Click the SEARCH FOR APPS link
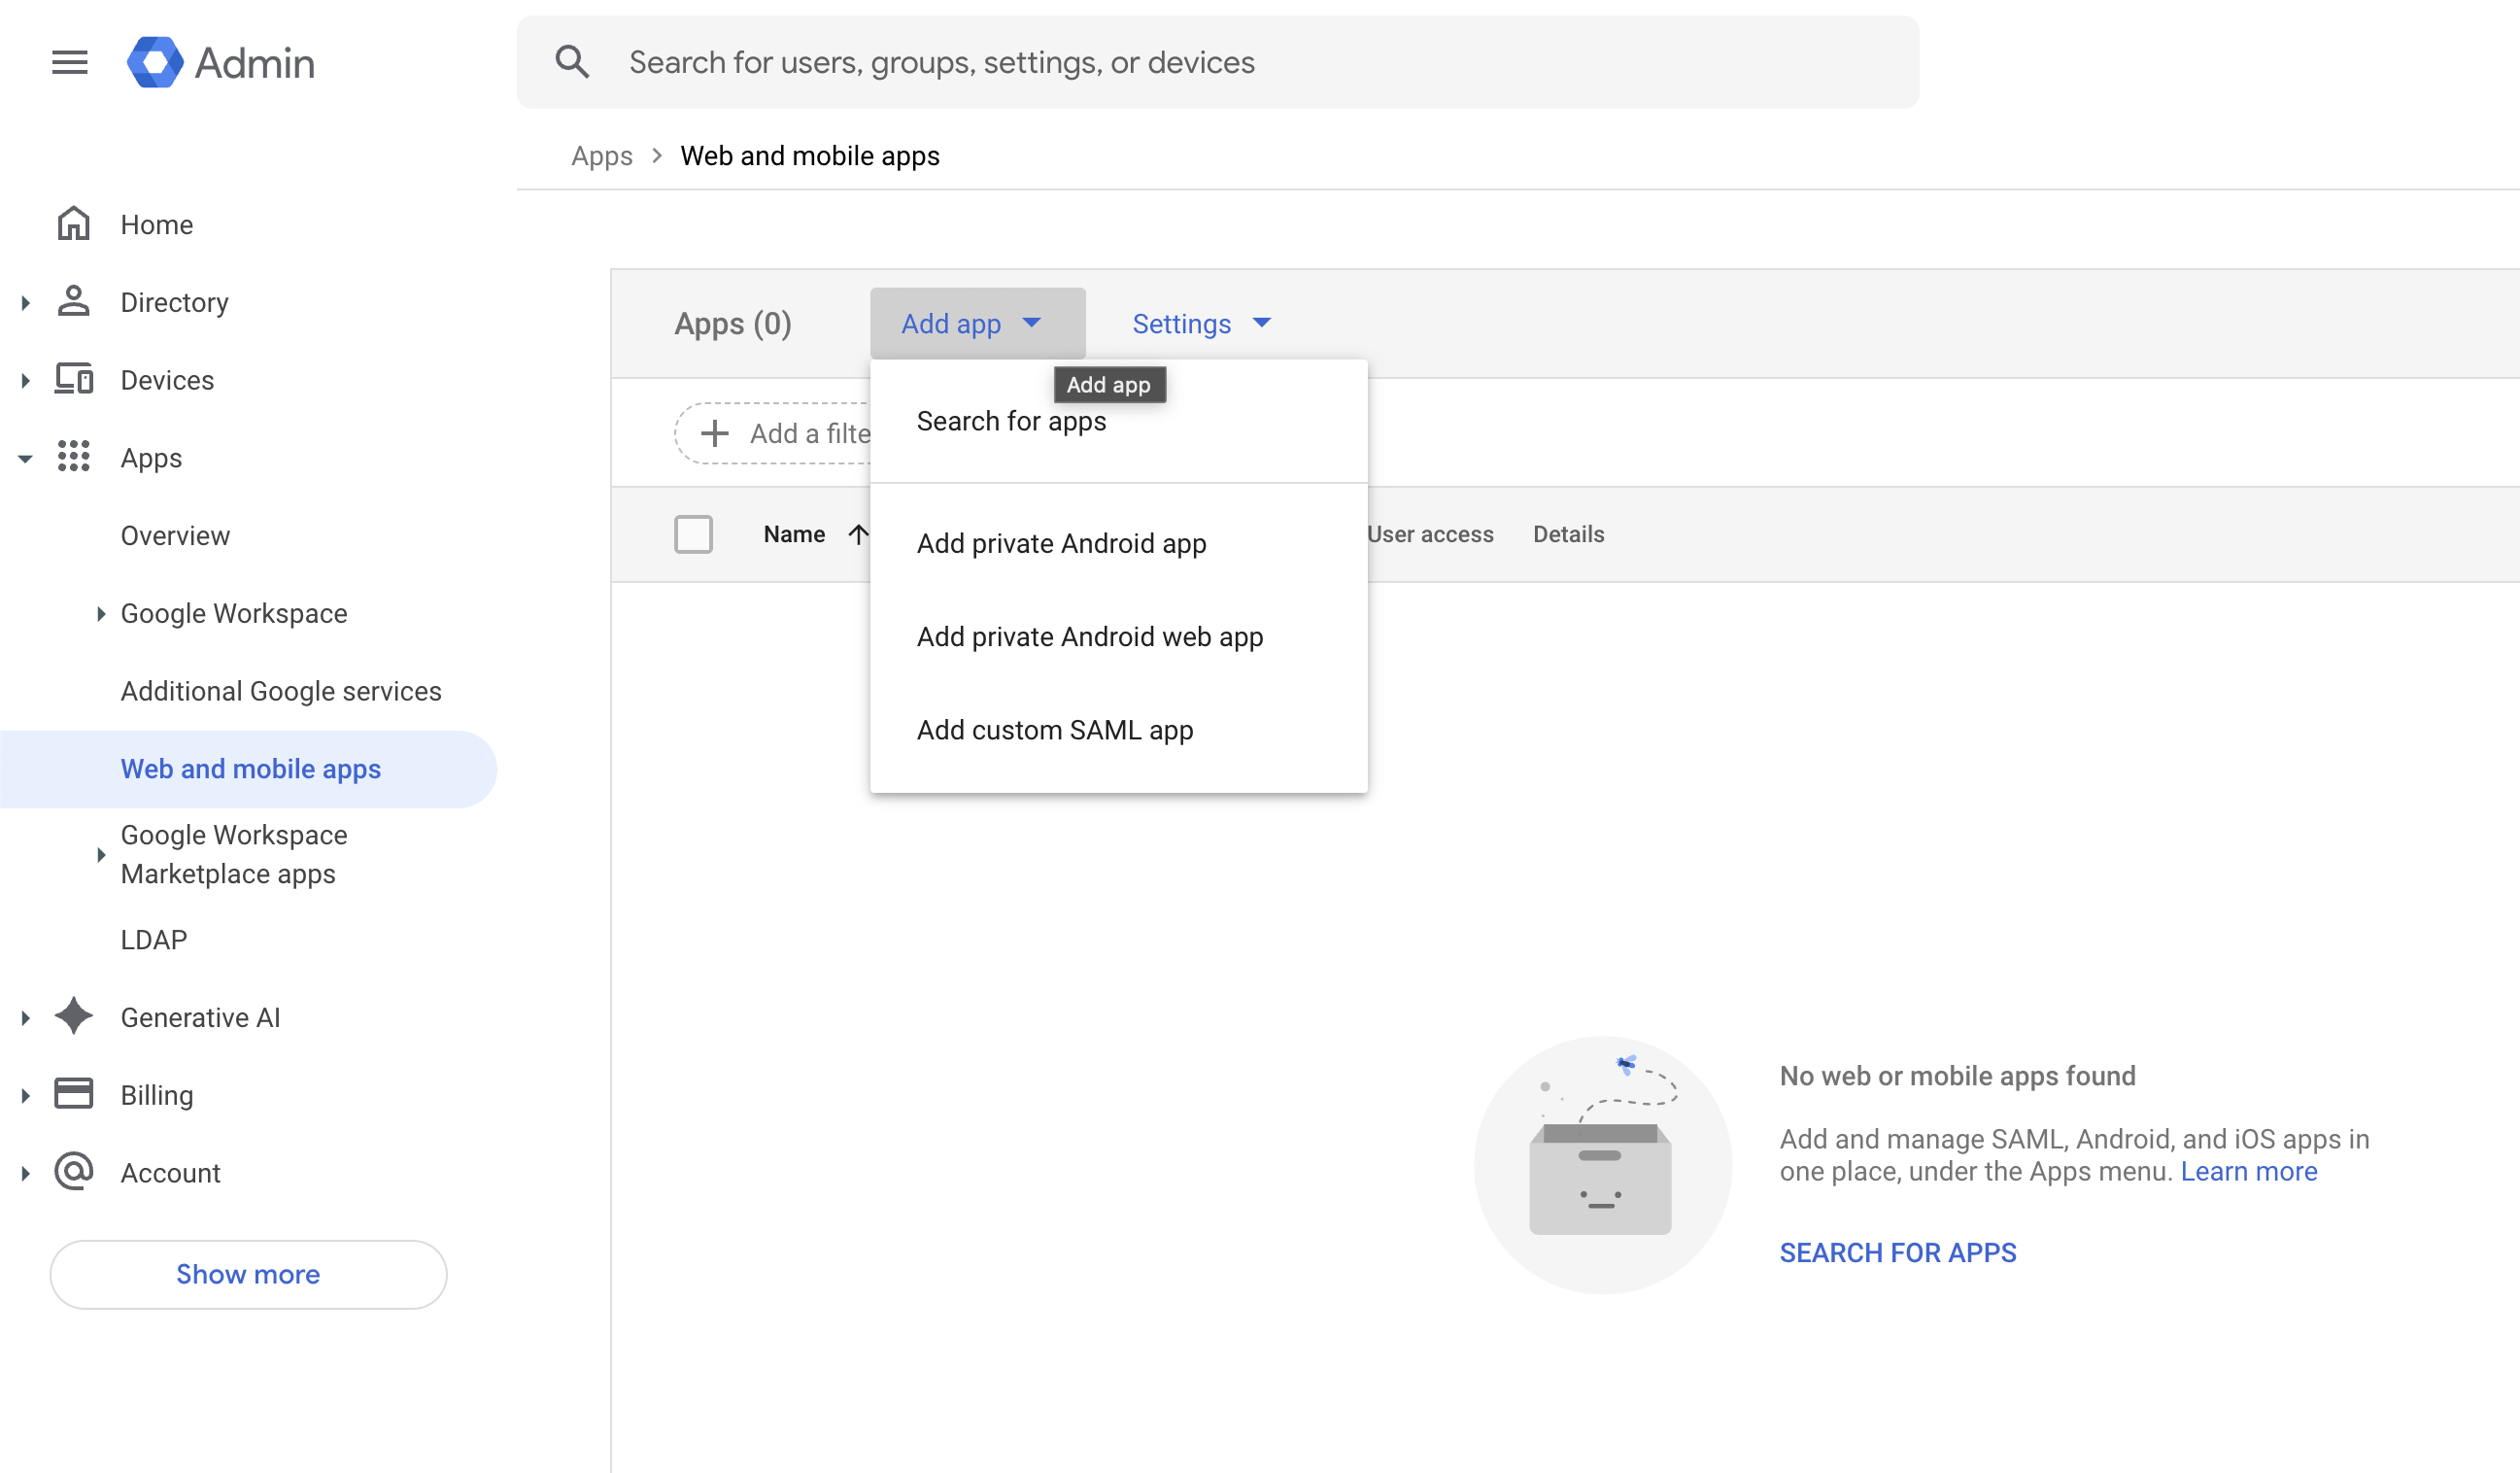This screenshot has height=1473, width=2520. [1897, 1252]
